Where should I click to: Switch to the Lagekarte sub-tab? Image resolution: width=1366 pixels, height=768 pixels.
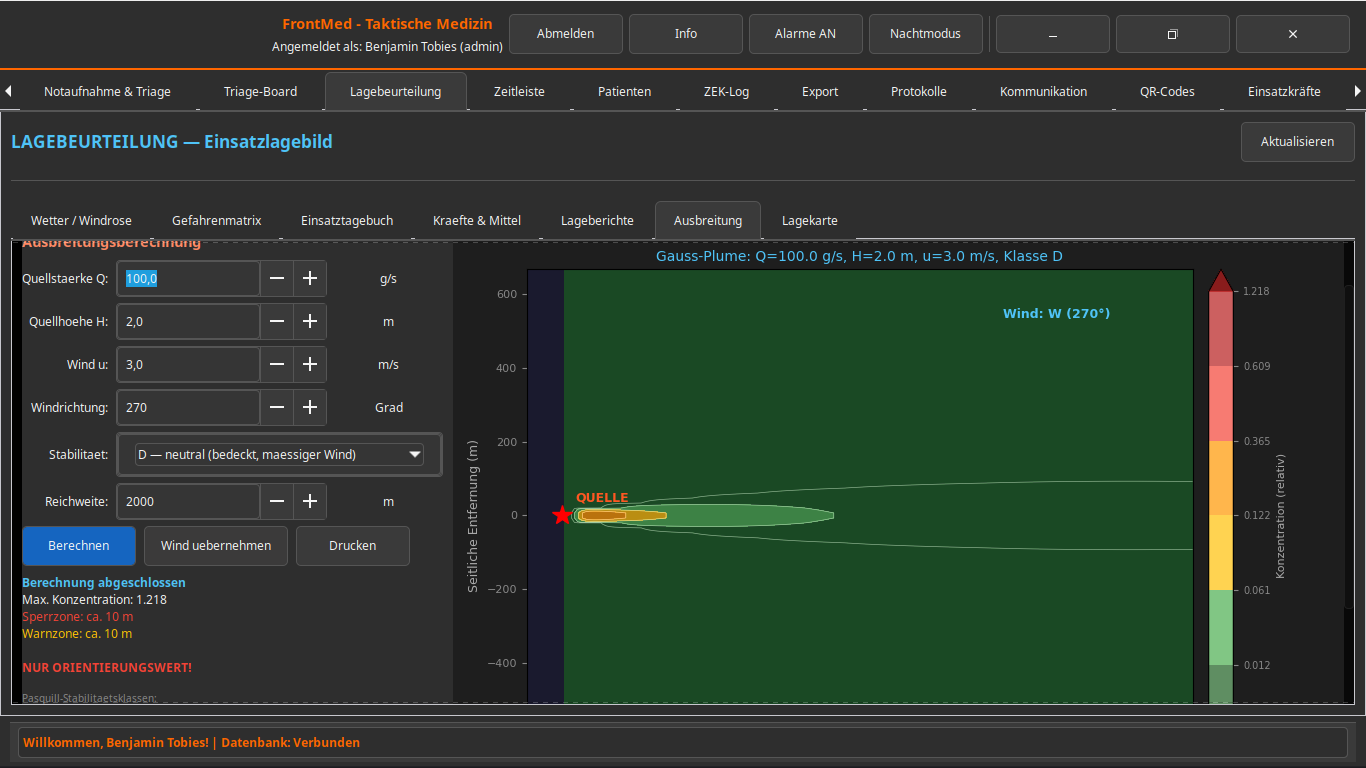(x=809, y=221)
